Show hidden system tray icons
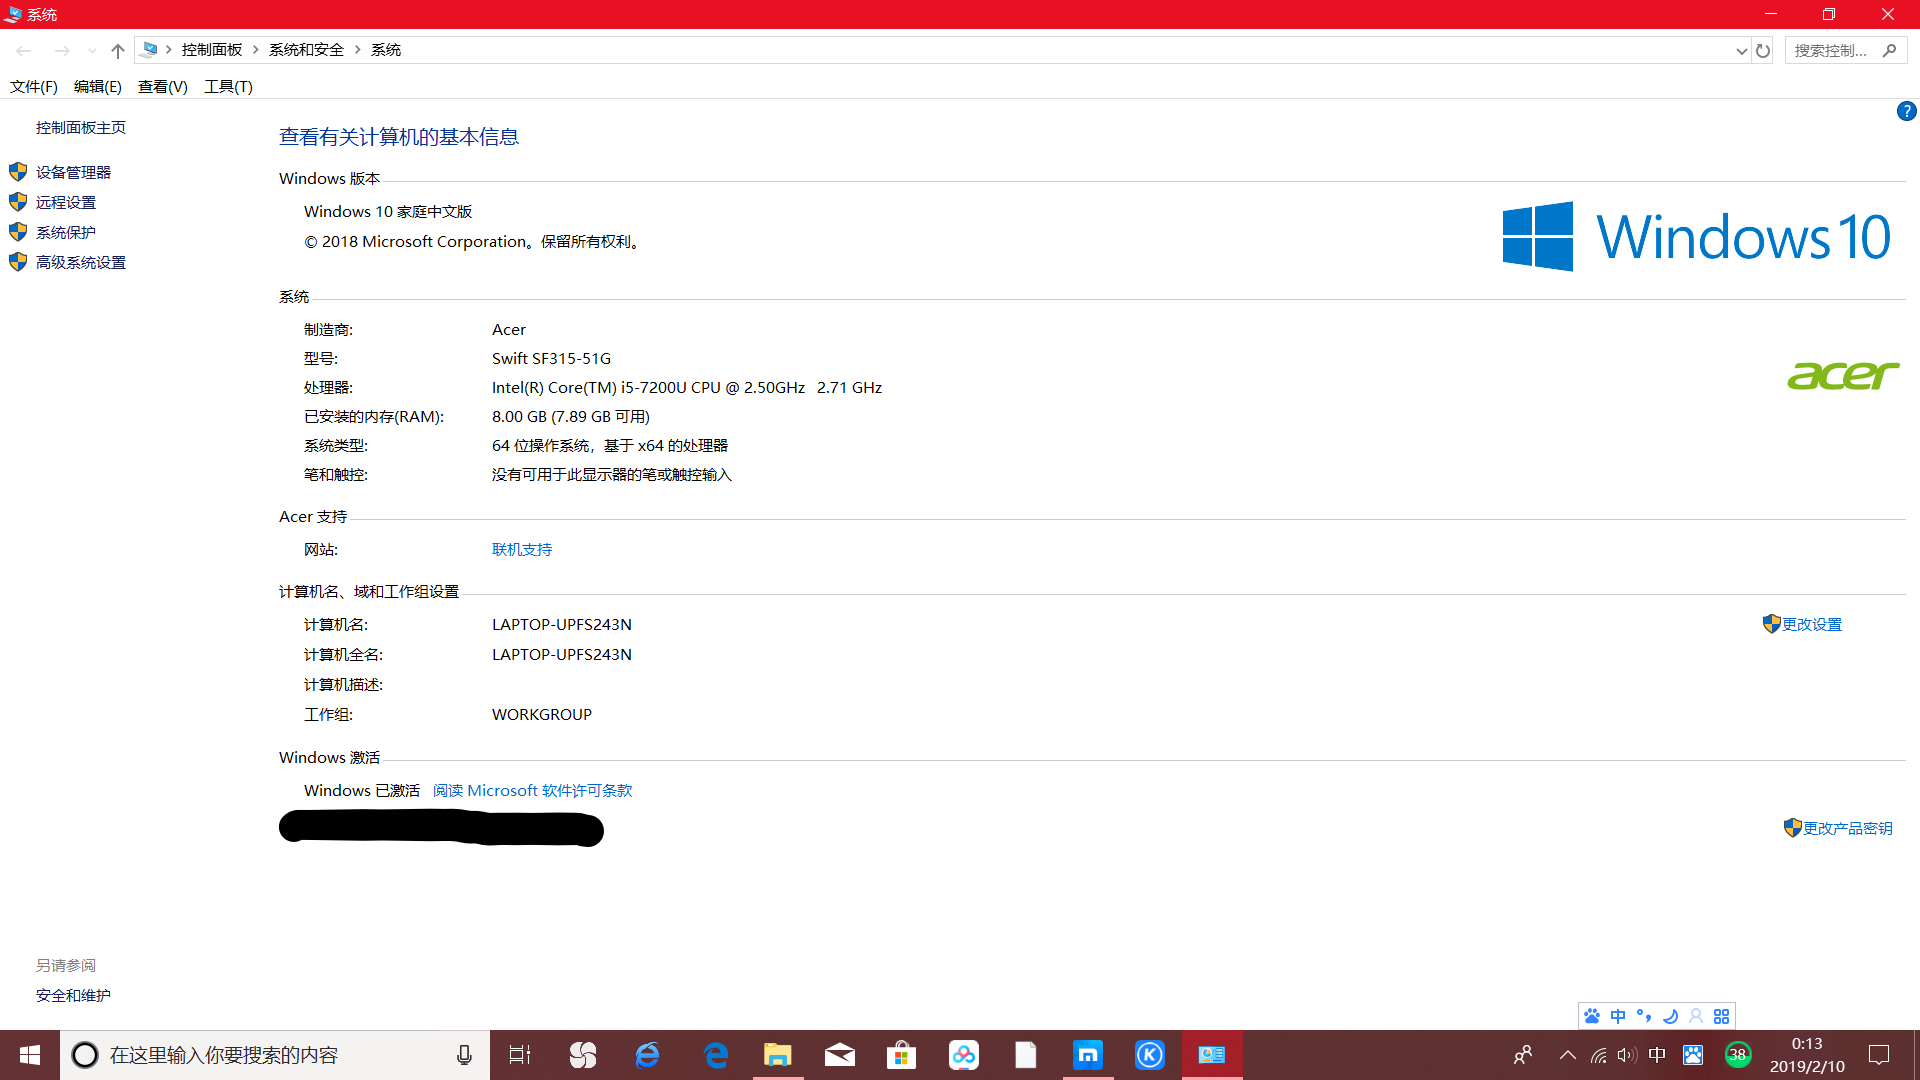The width and height of the screenshot is (1920, 1080). pyautogui.click(x=1568, y=1055)
